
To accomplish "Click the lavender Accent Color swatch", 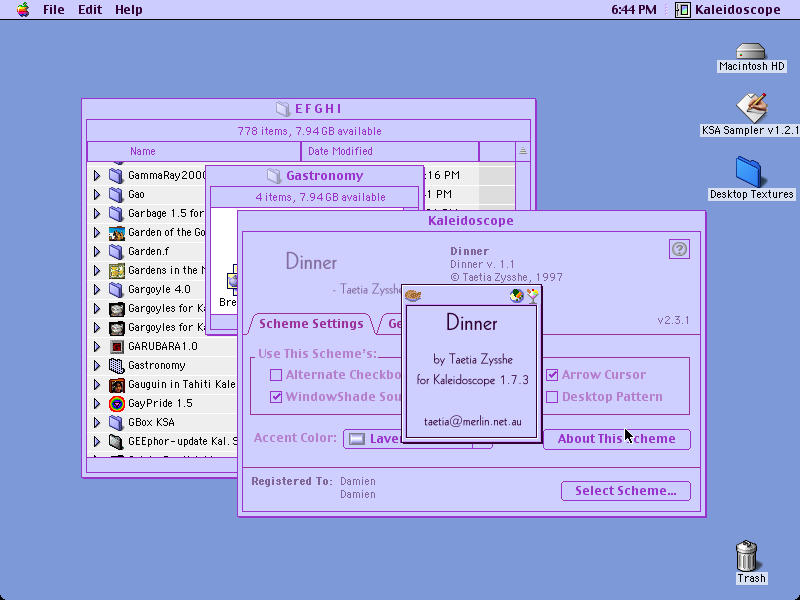I will (357, 439).
